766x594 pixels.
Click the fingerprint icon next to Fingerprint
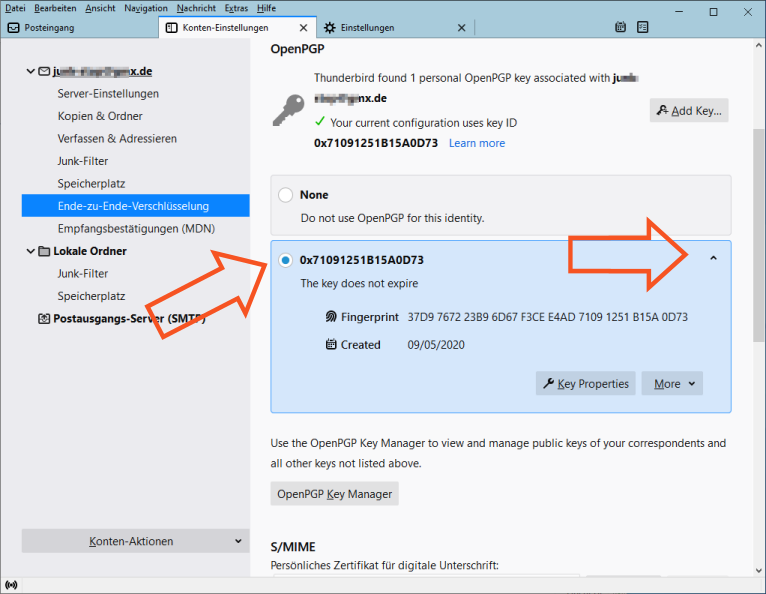pyautogui.click(x=332, y=317)
